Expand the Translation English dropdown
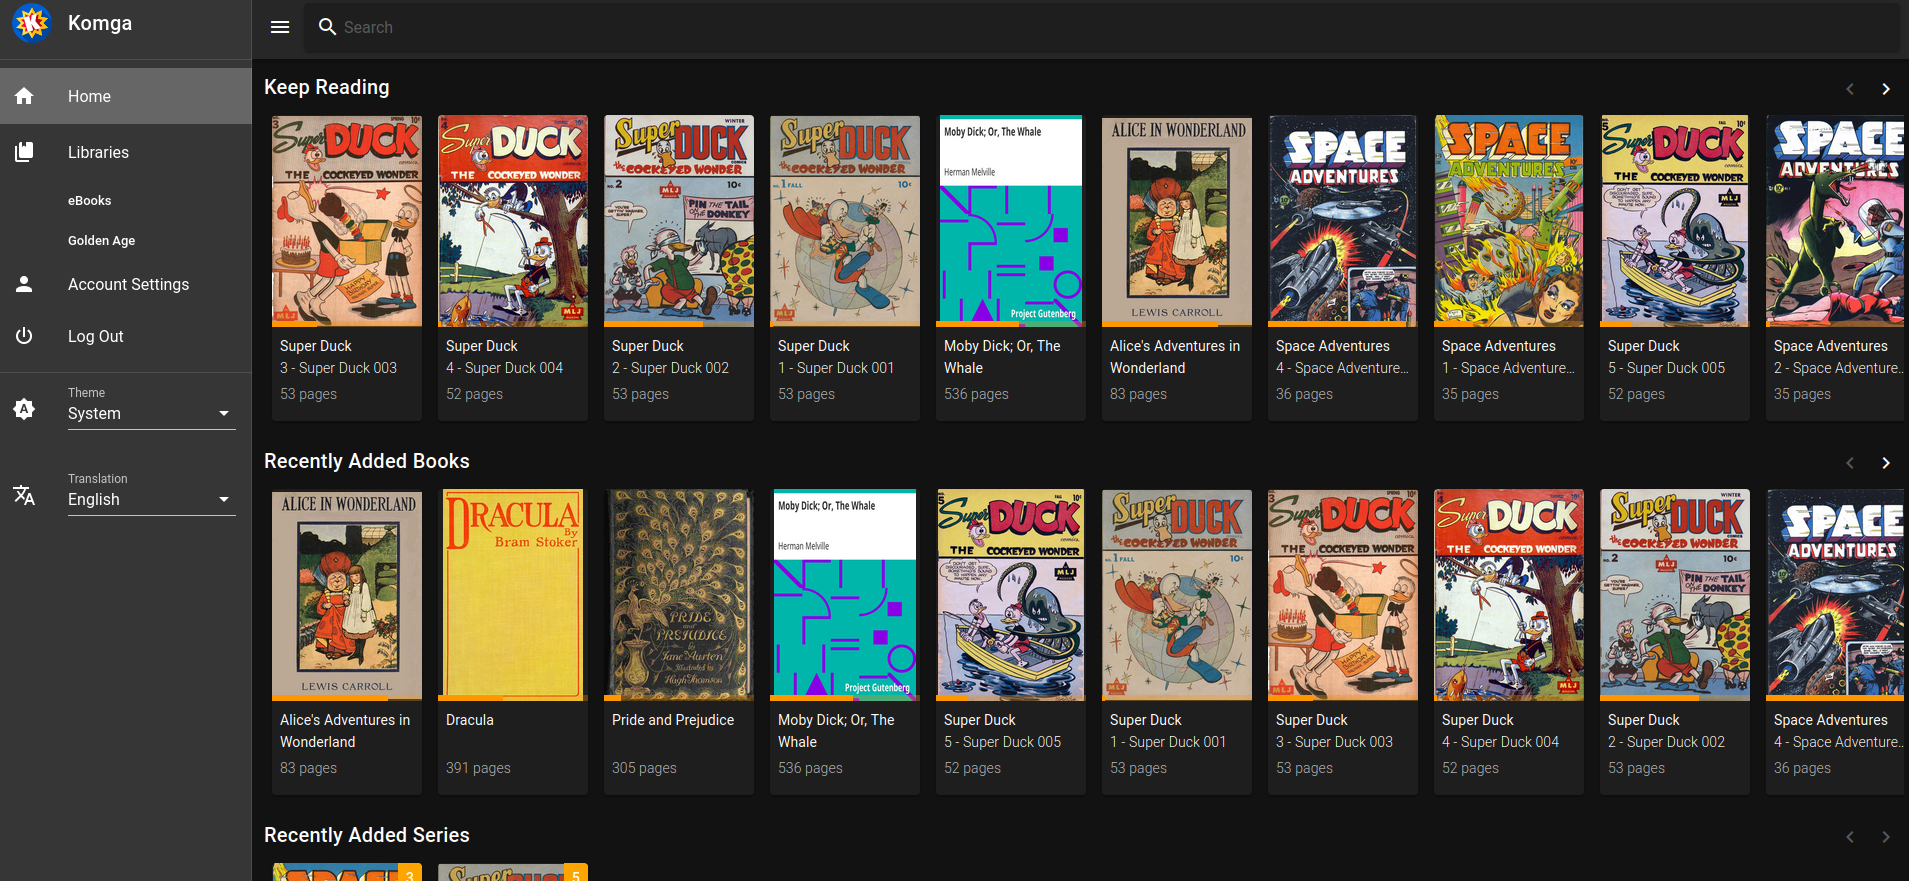 coord(150,499)
